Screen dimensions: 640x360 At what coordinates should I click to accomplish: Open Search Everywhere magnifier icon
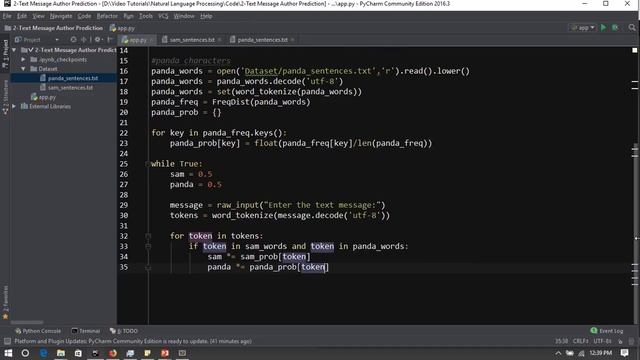[632, 27]
